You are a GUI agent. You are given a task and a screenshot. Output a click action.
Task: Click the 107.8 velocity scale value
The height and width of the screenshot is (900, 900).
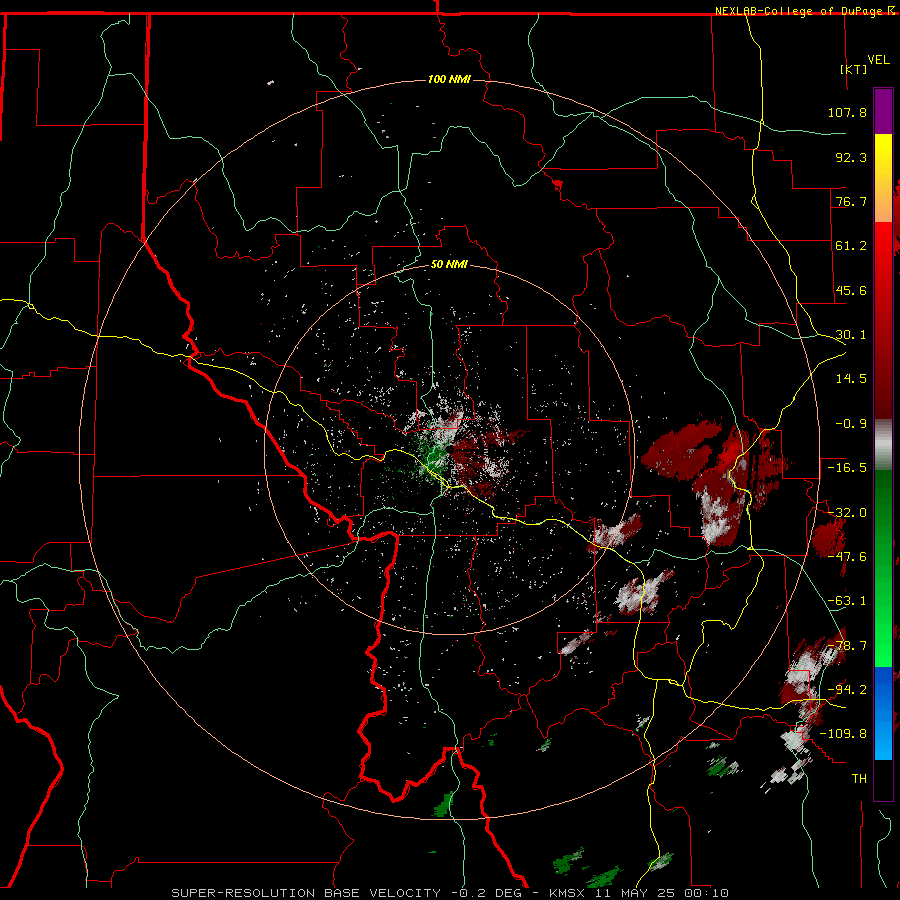point(847,112)
